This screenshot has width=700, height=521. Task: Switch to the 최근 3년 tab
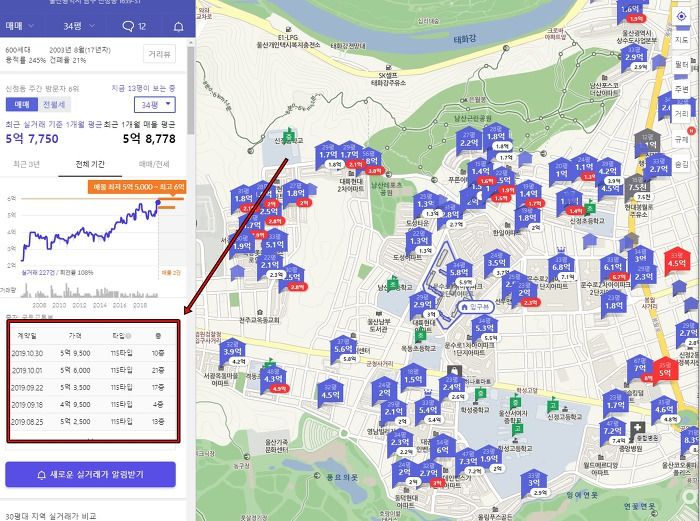click(26, 164)
